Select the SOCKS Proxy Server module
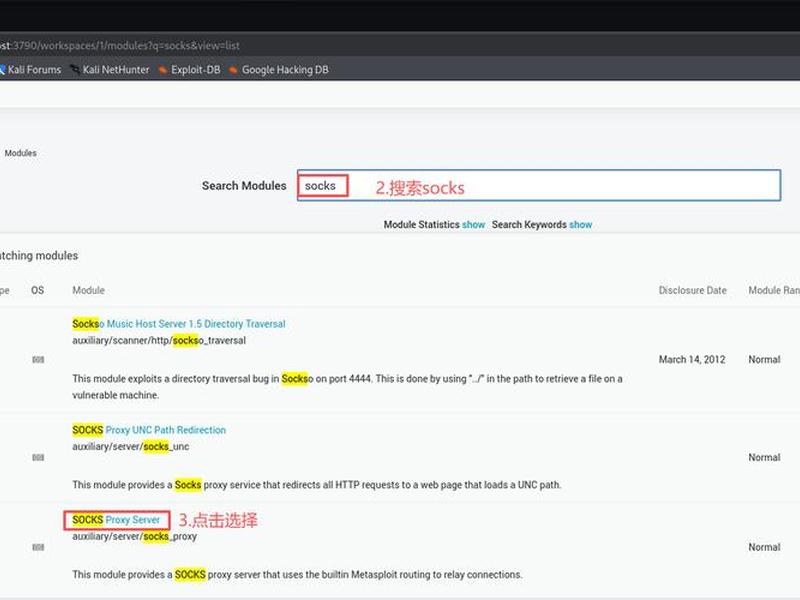 116,520
